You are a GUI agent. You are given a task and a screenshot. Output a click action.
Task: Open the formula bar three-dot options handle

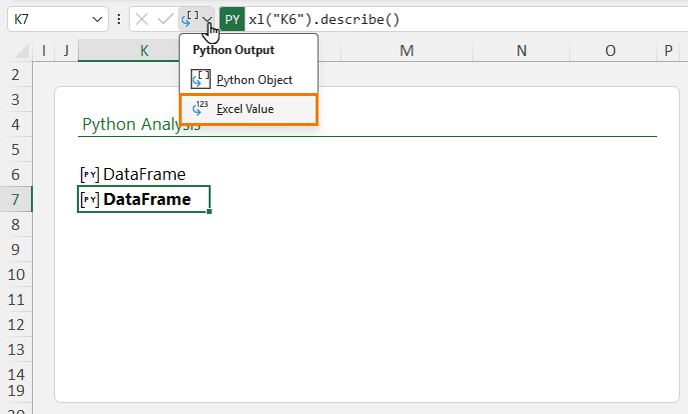pyautogui.click(x=119, y=19)
